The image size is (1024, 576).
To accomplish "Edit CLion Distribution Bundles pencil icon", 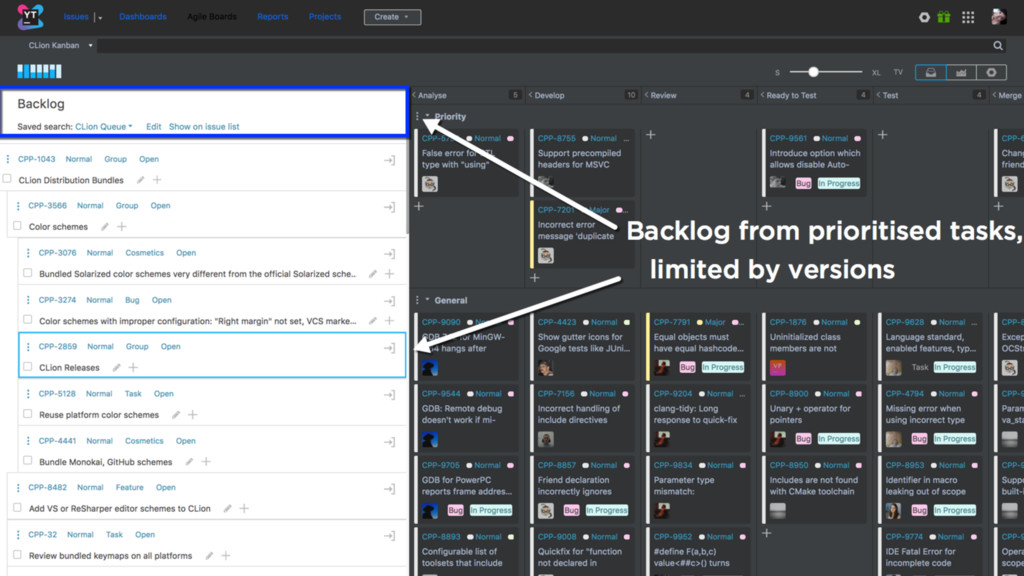I will coord(140,180).
